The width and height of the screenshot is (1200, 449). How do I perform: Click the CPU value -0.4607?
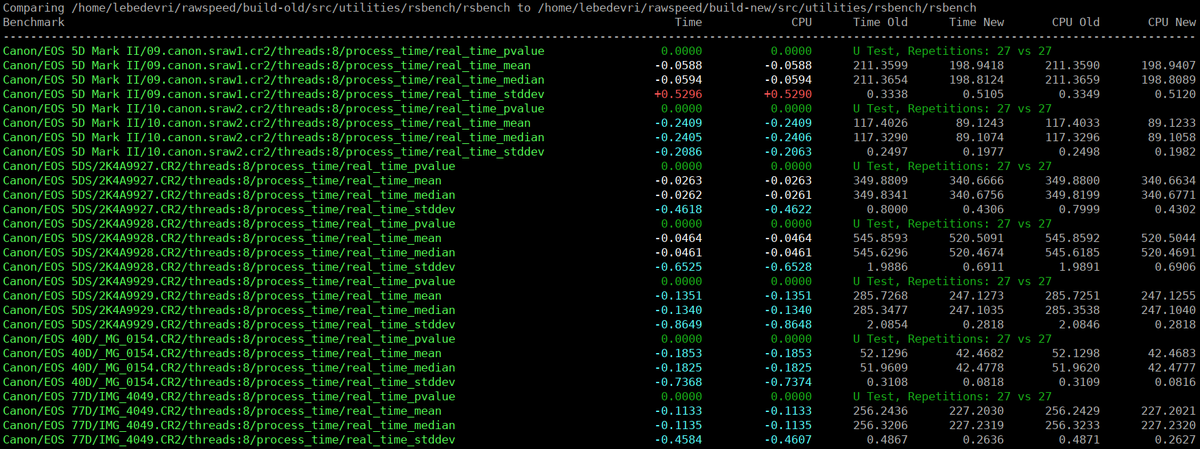pos(788,440)
